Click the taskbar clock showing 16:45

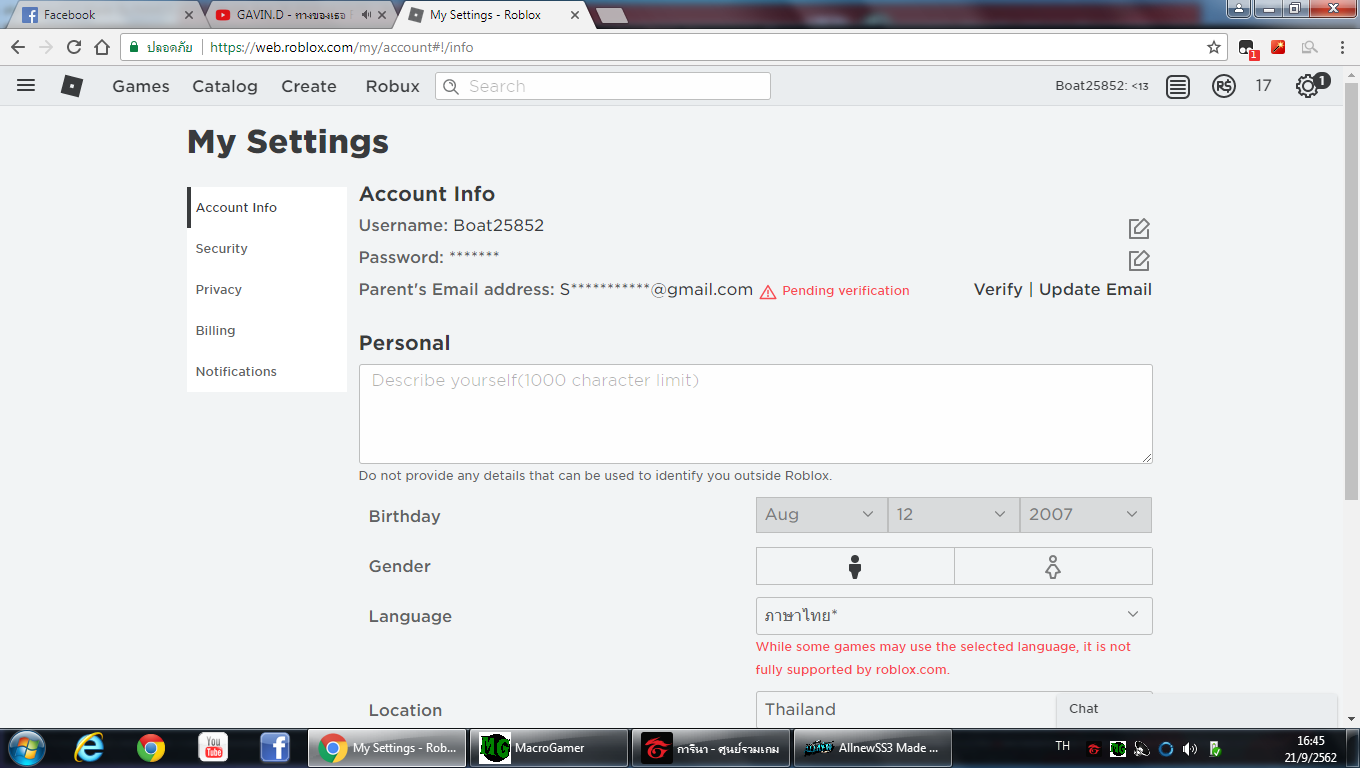pyautogui.click(x=1310, y=741)
